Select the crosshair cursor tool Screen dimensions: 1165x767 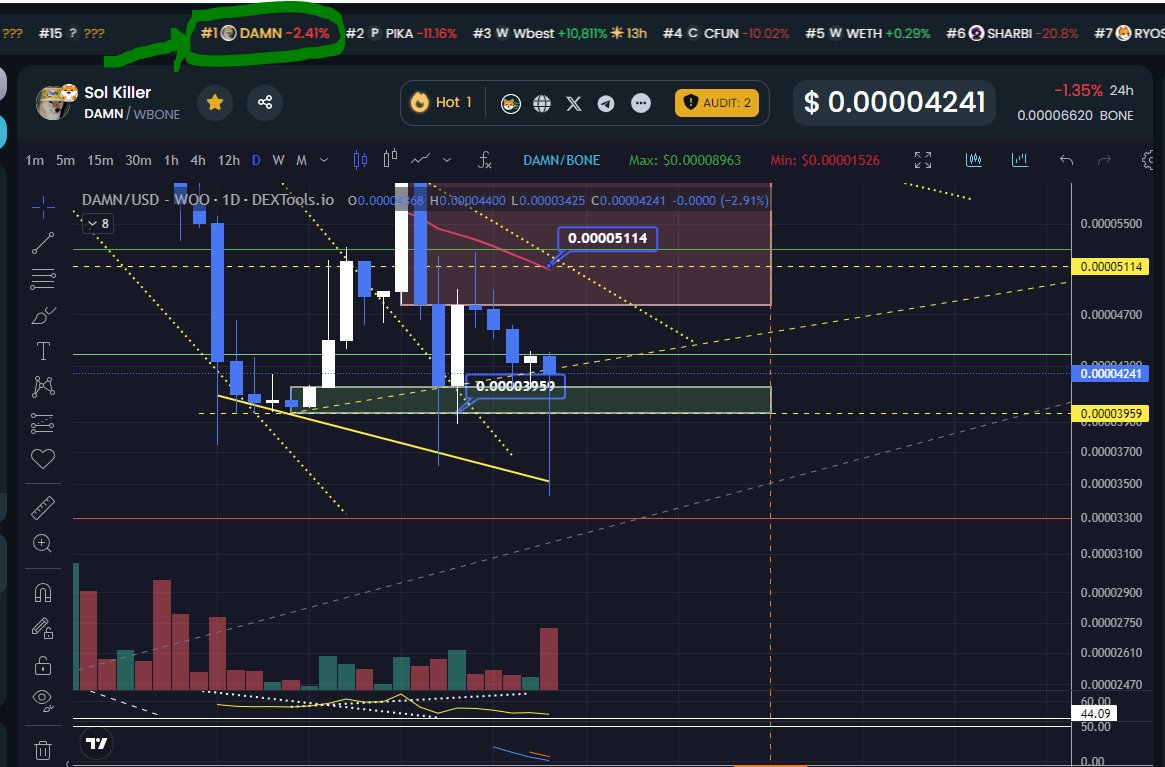[x=43, y=207]
